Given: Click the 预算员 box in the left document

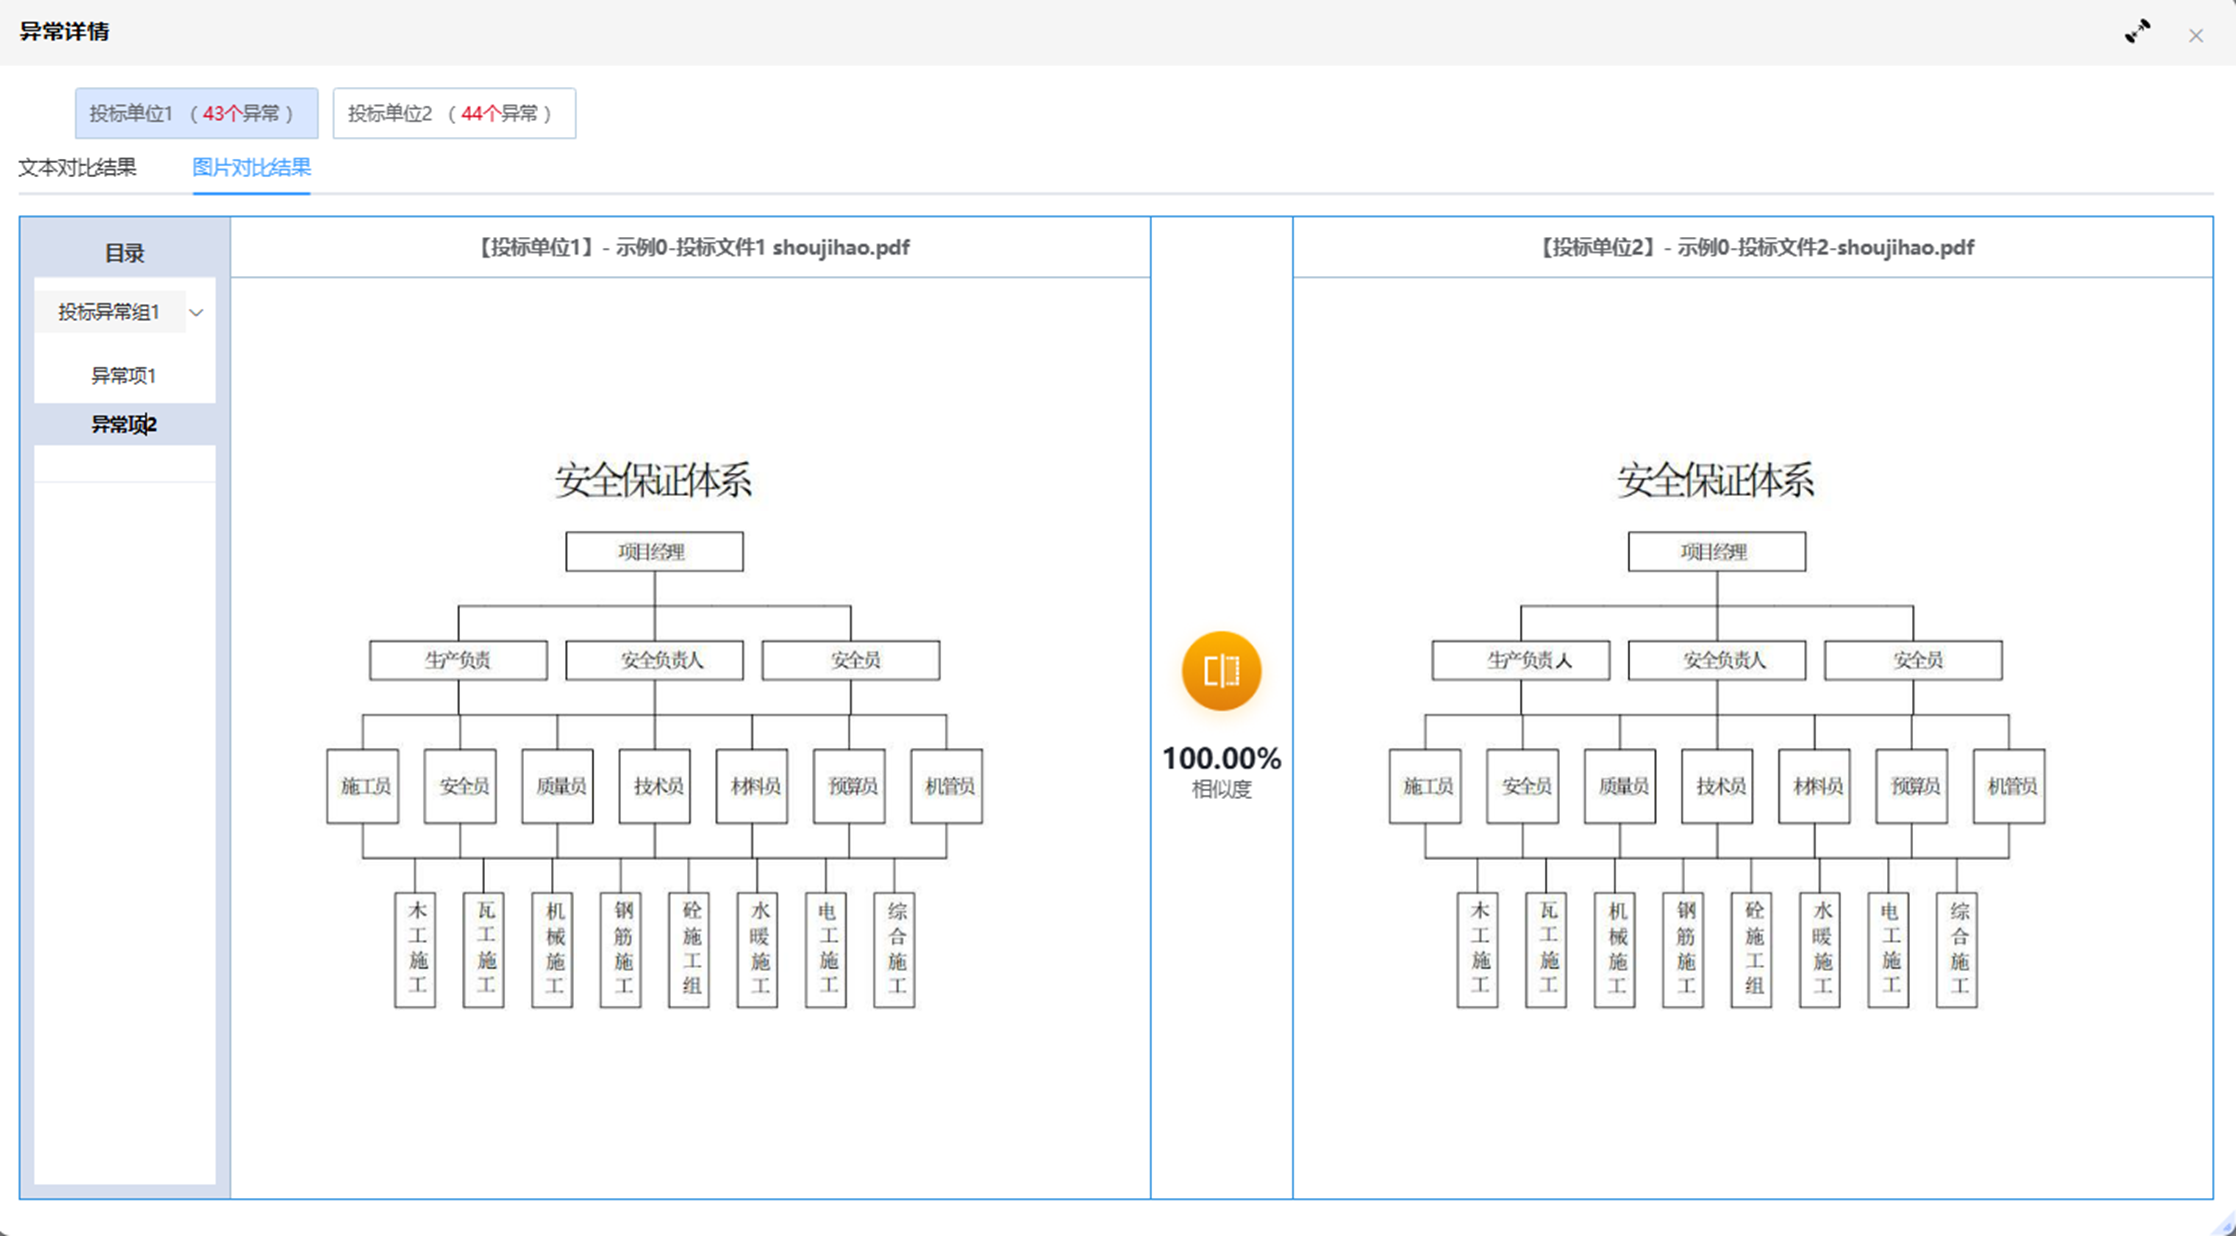Looking at the screenshot, I should coord(849,786).
